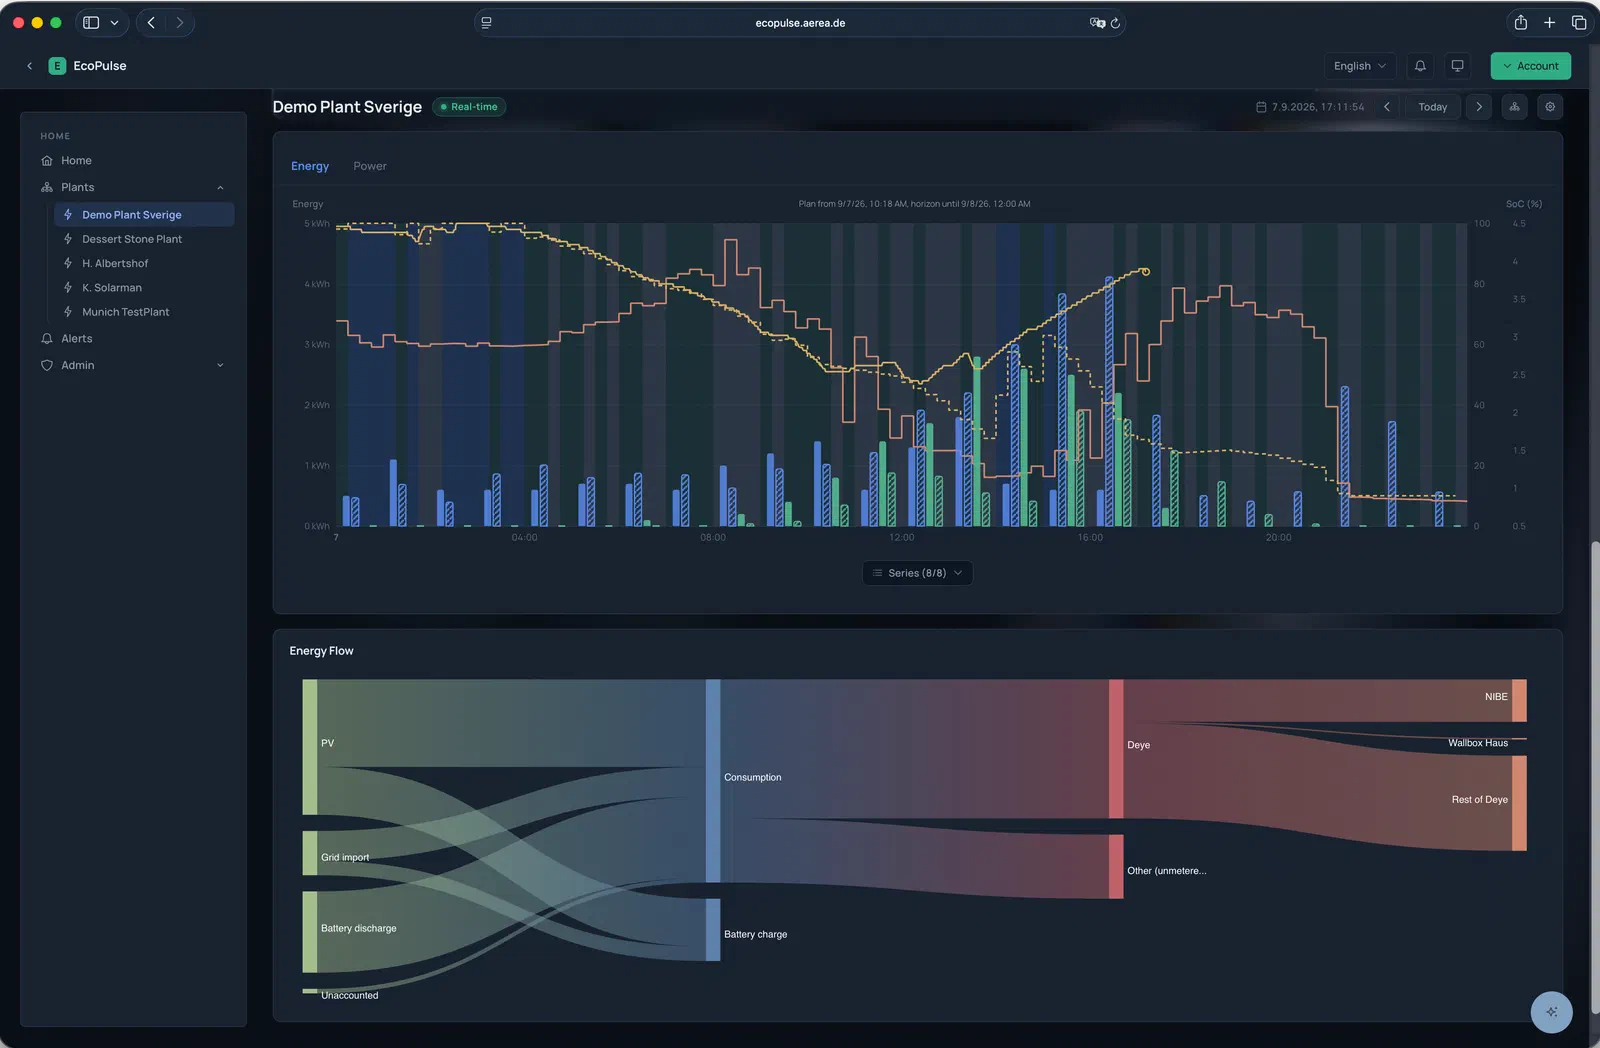The image size is (1600, 1048).
Task: Click the PV node in Energy Flow
Action: click(310, 747)
